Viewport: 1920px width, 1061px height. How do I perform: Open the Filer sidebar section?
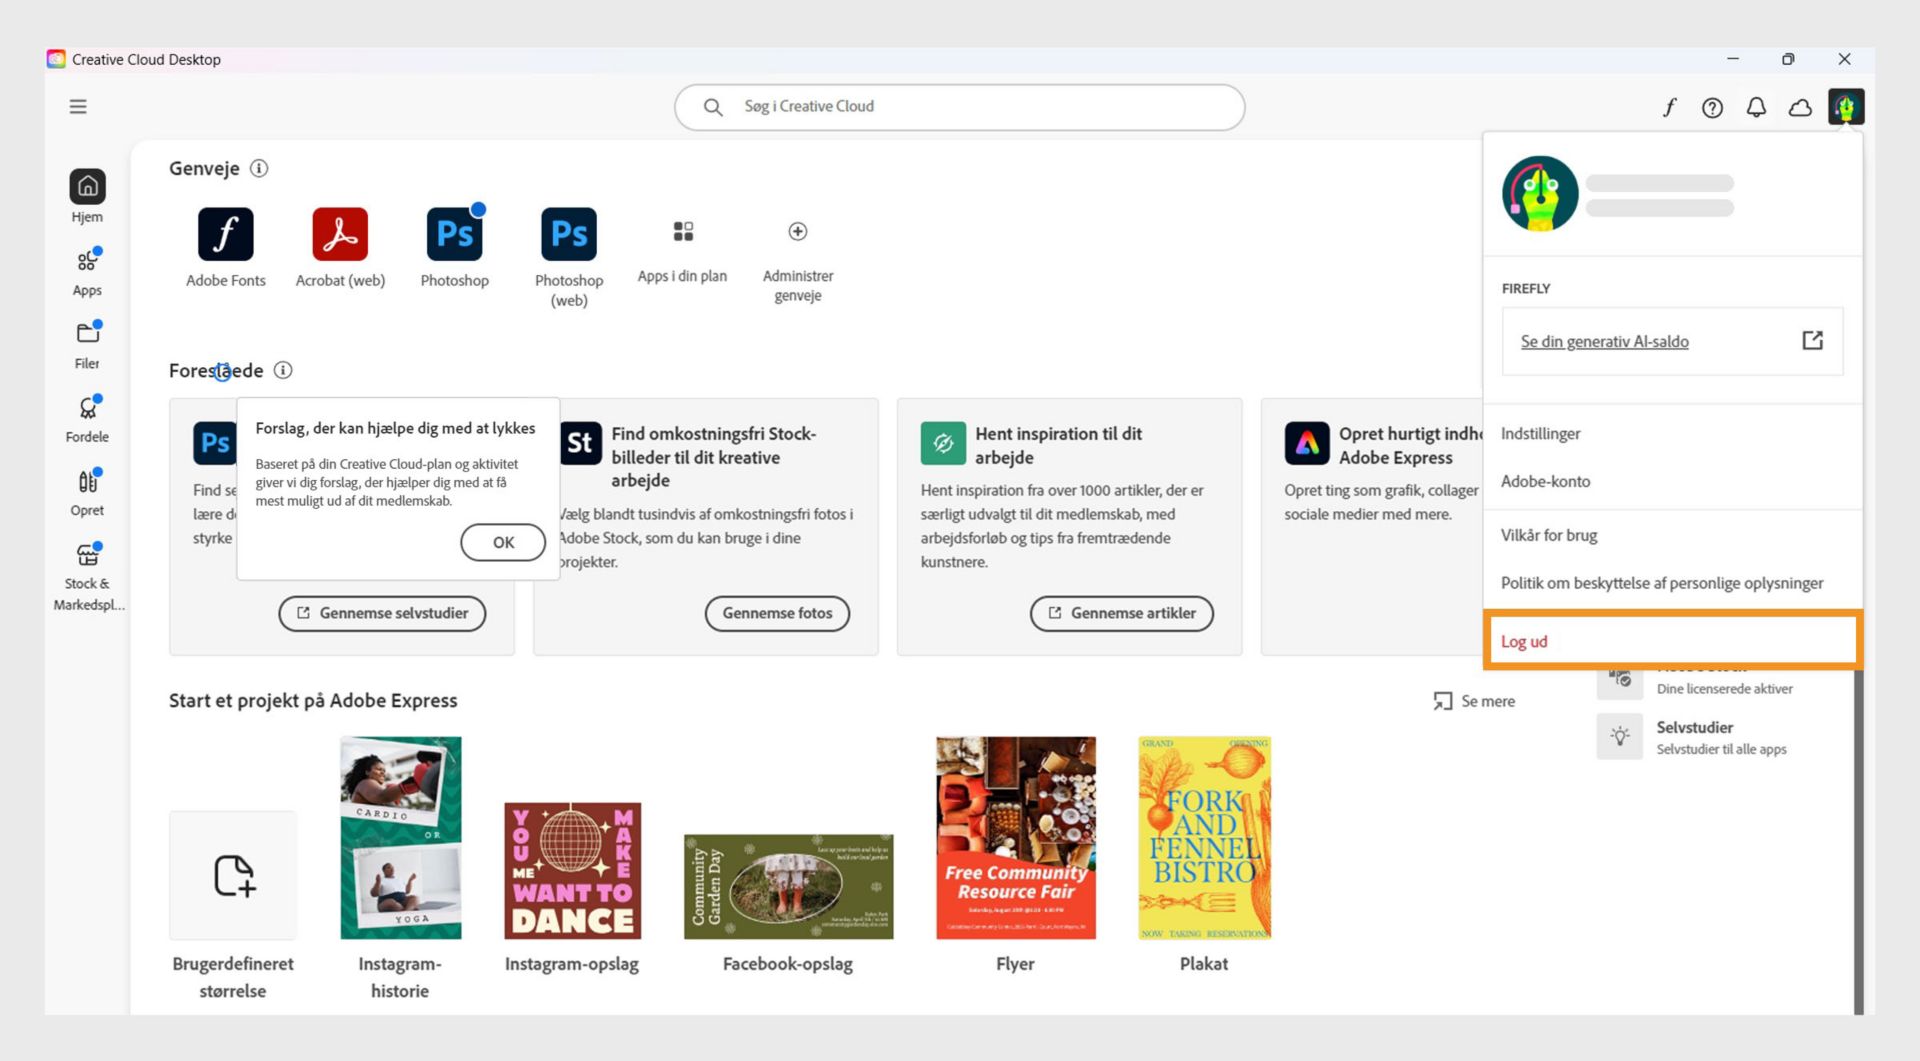pos(87,343)
